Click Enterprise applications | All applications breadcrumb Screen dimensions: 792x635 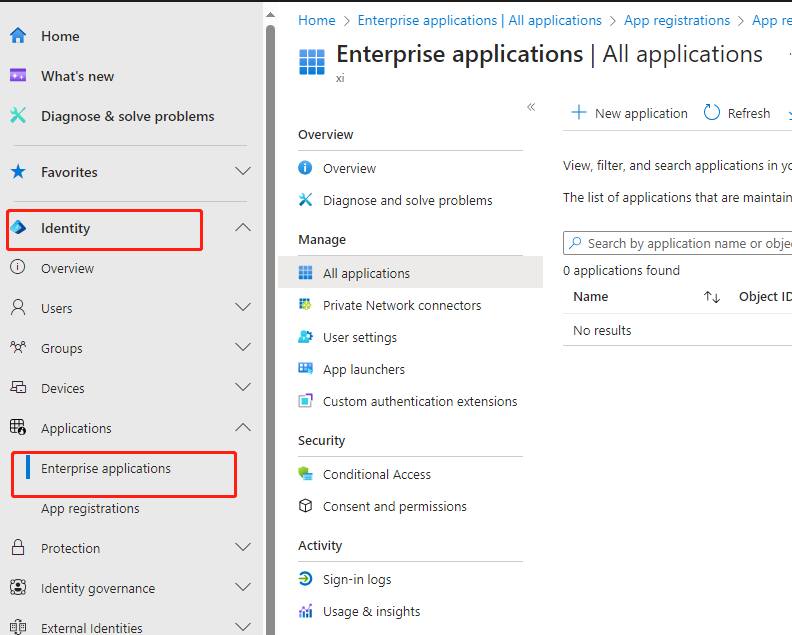pyautogui.click(x=479, y=20)
